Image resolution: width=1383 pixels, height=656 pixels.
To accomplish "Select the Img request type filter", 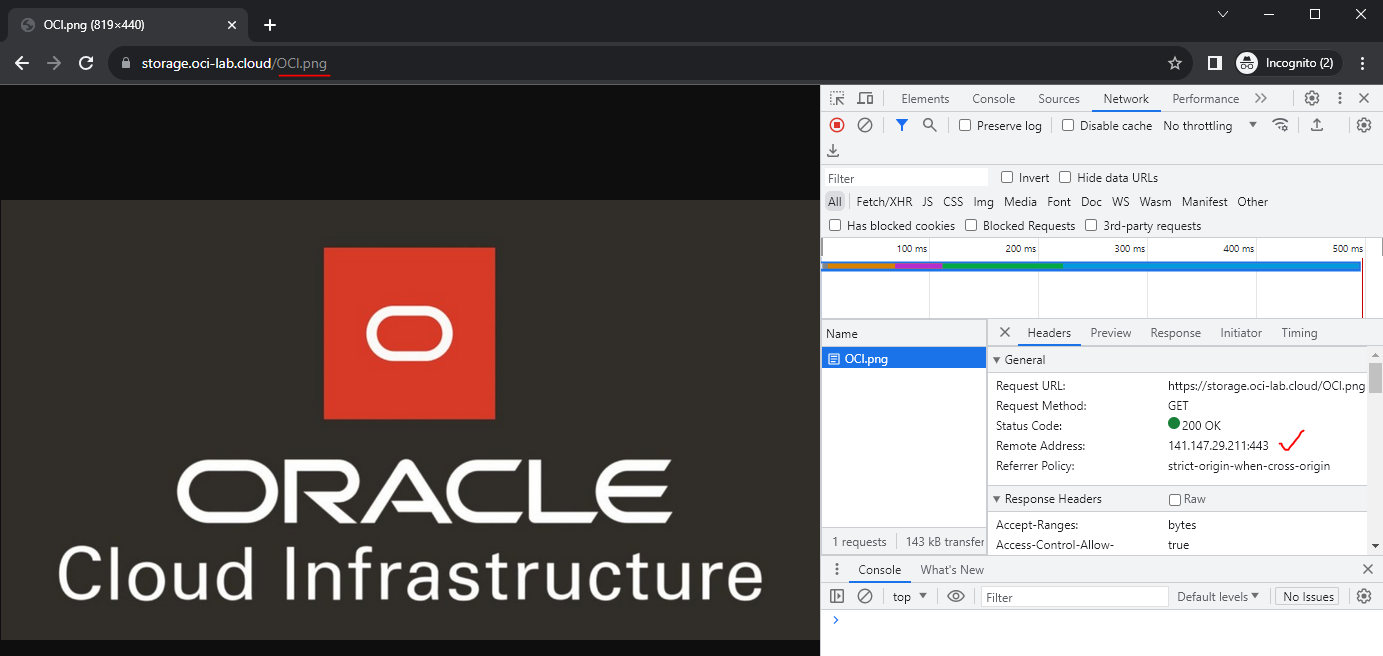I will point(983,202).
